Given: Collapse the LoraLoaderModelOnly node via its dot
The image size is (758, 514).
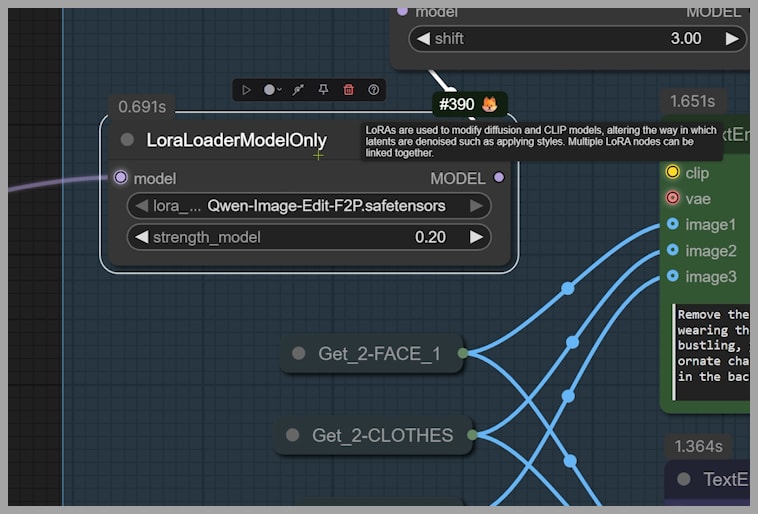Looking at the screenshot, I should (x=127, y=140).
